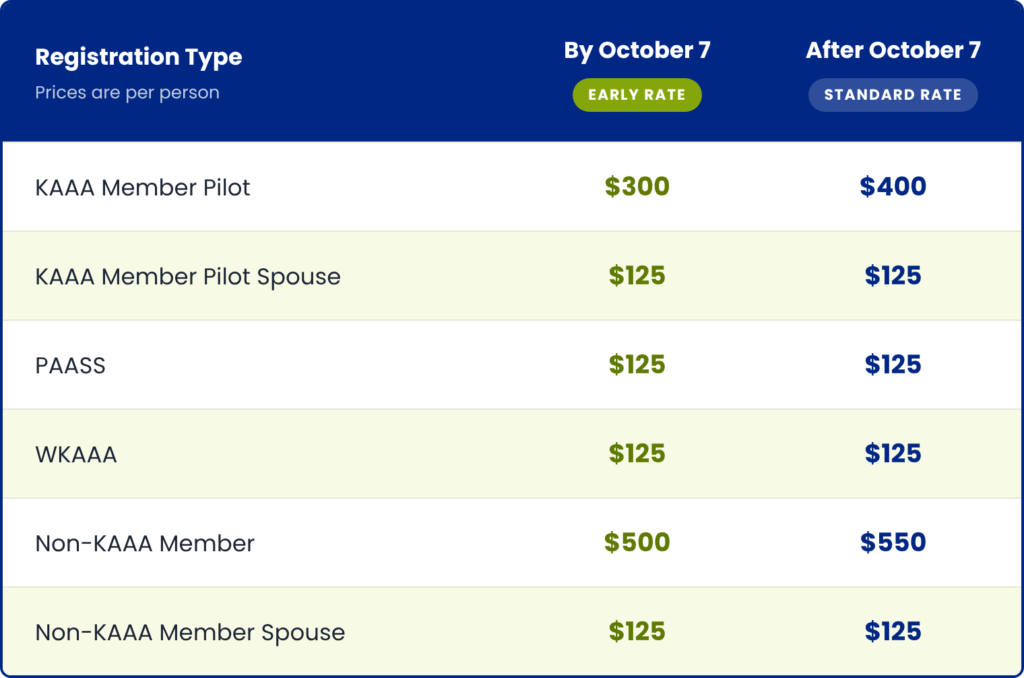Click the After October 7 column header
The height and width of the screenshot is (678, 1024).
(893, 50)
